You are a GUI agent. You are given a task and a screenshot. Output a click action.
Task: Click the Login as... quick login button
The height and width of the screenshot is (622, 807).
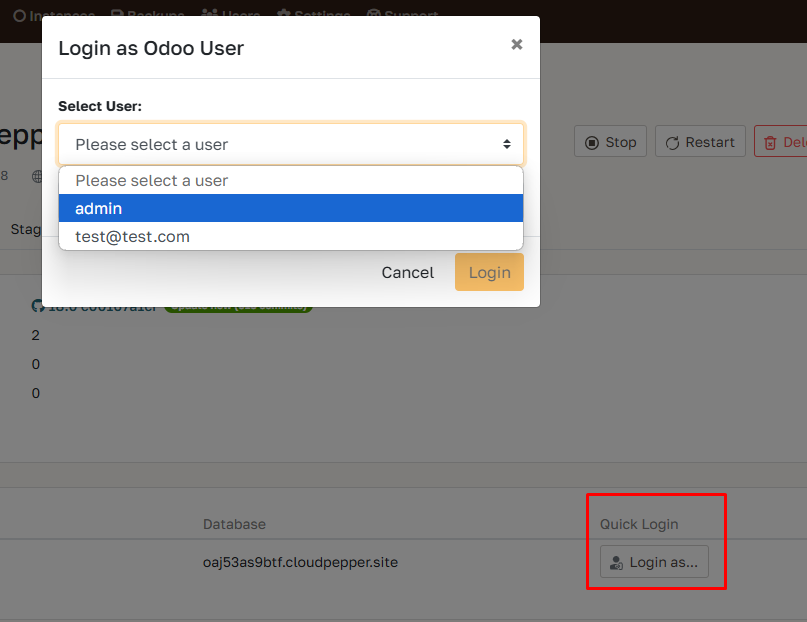click(x=655, y=562)
